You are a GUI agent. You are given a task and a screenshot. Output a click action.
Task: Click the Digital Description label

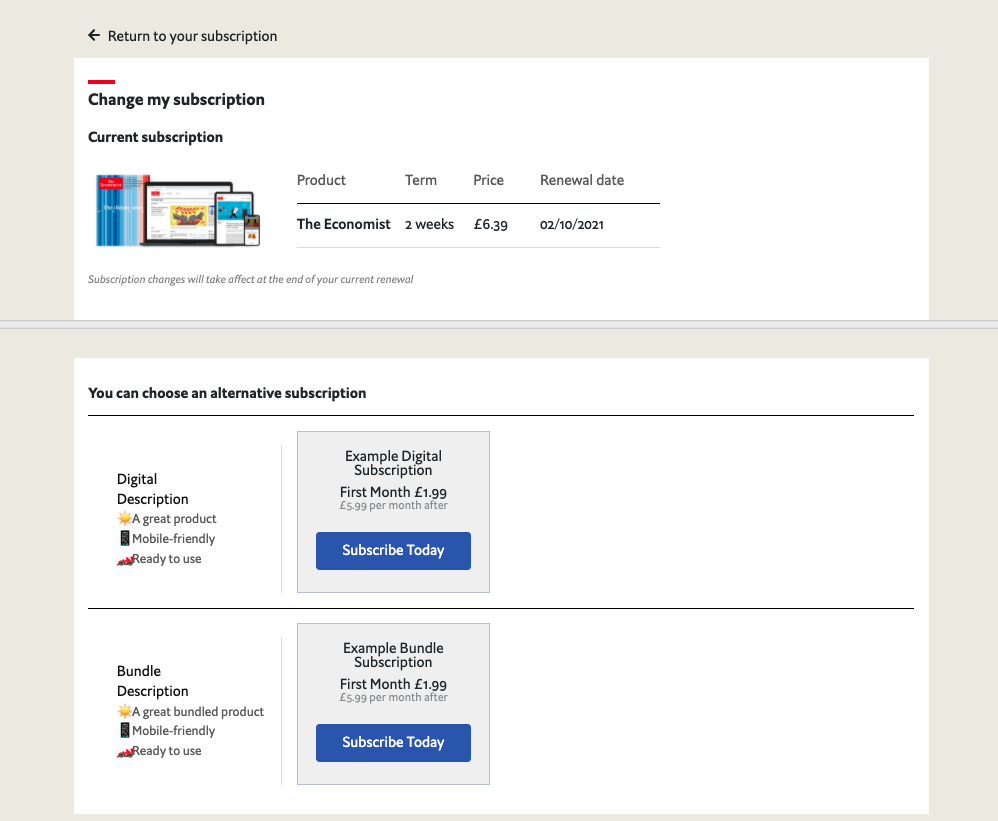[x=153, y=489]
